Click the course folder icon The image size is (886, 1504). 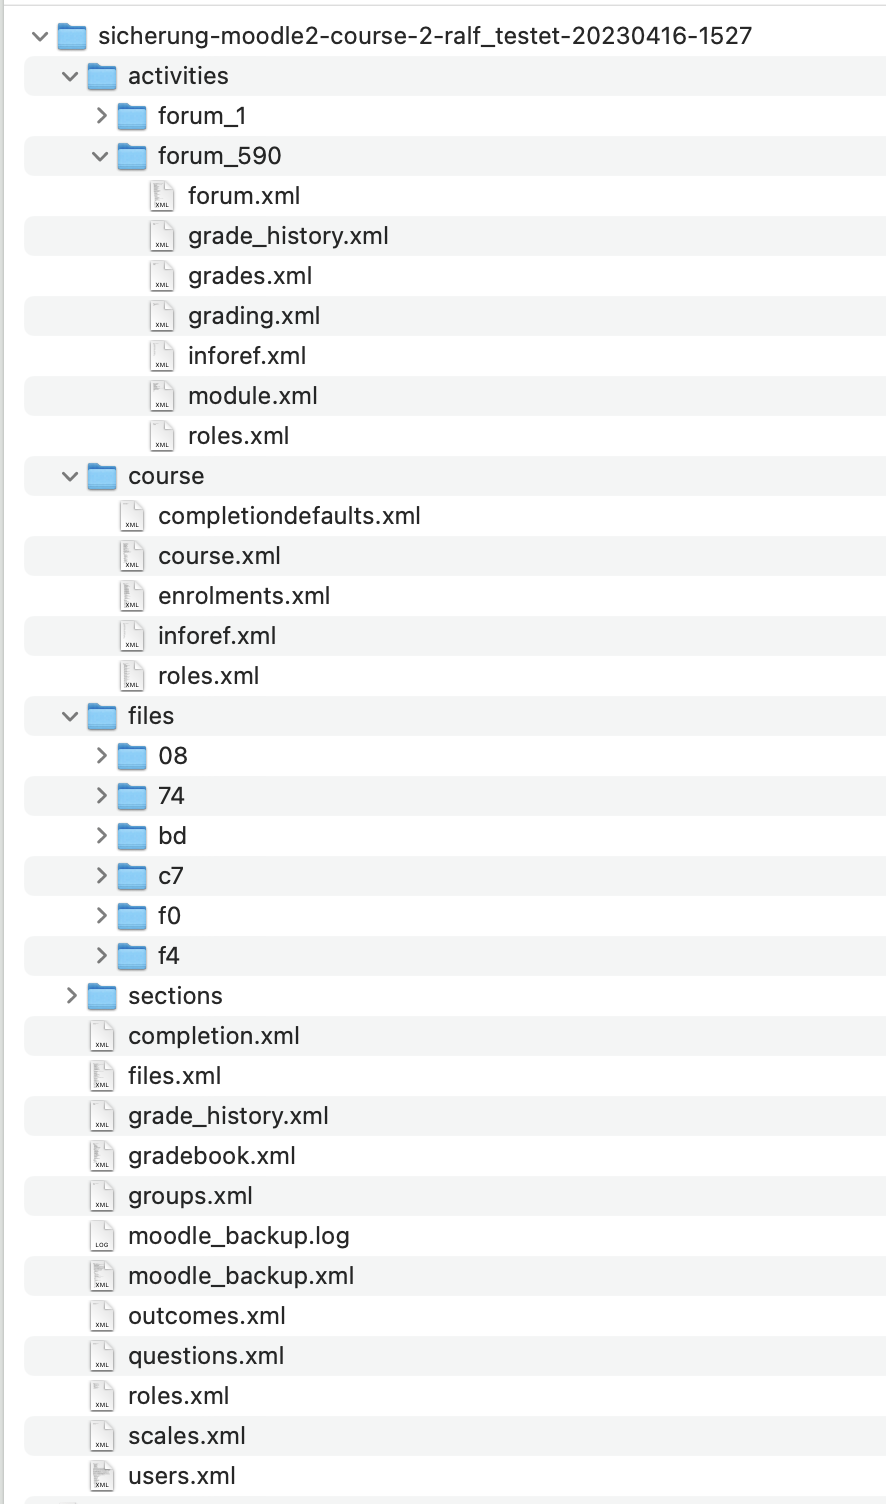pos(102,476)
